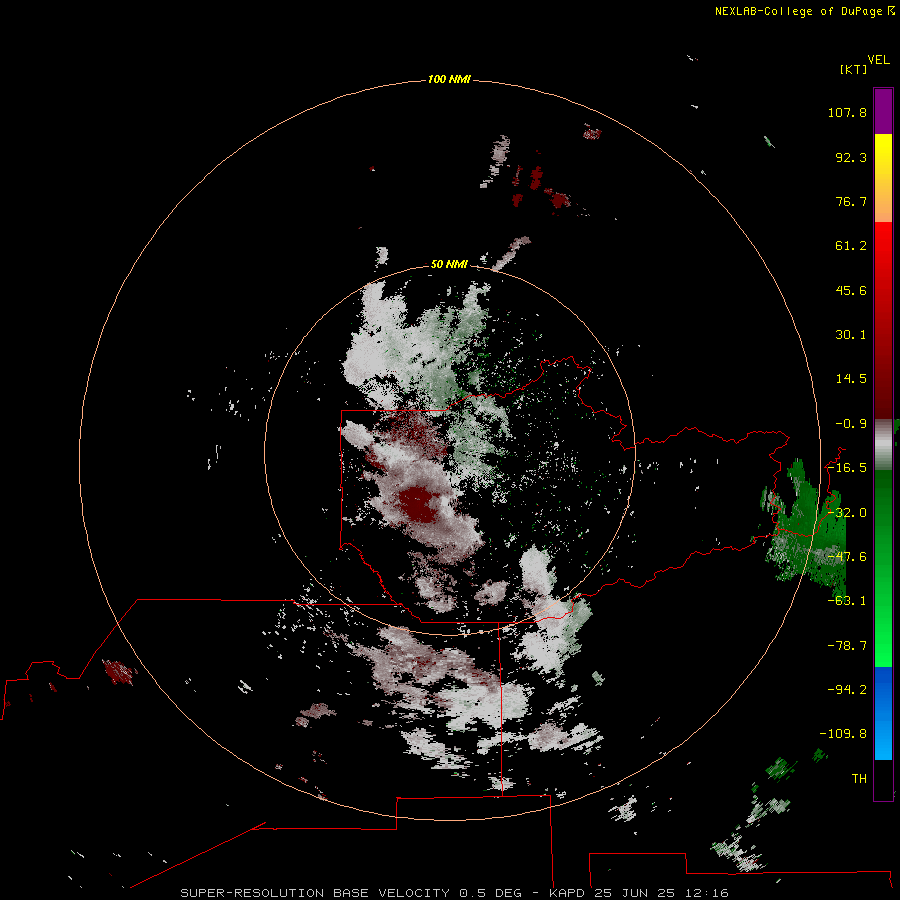
Task: Click the -109.8 velocity scale value
Action: tap(843, 734)
